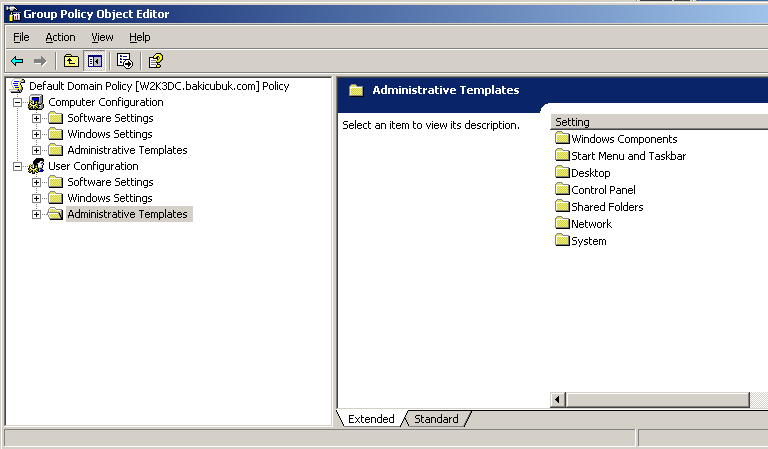Click the Desktop folder icon in list

click(x=562, y=172)
